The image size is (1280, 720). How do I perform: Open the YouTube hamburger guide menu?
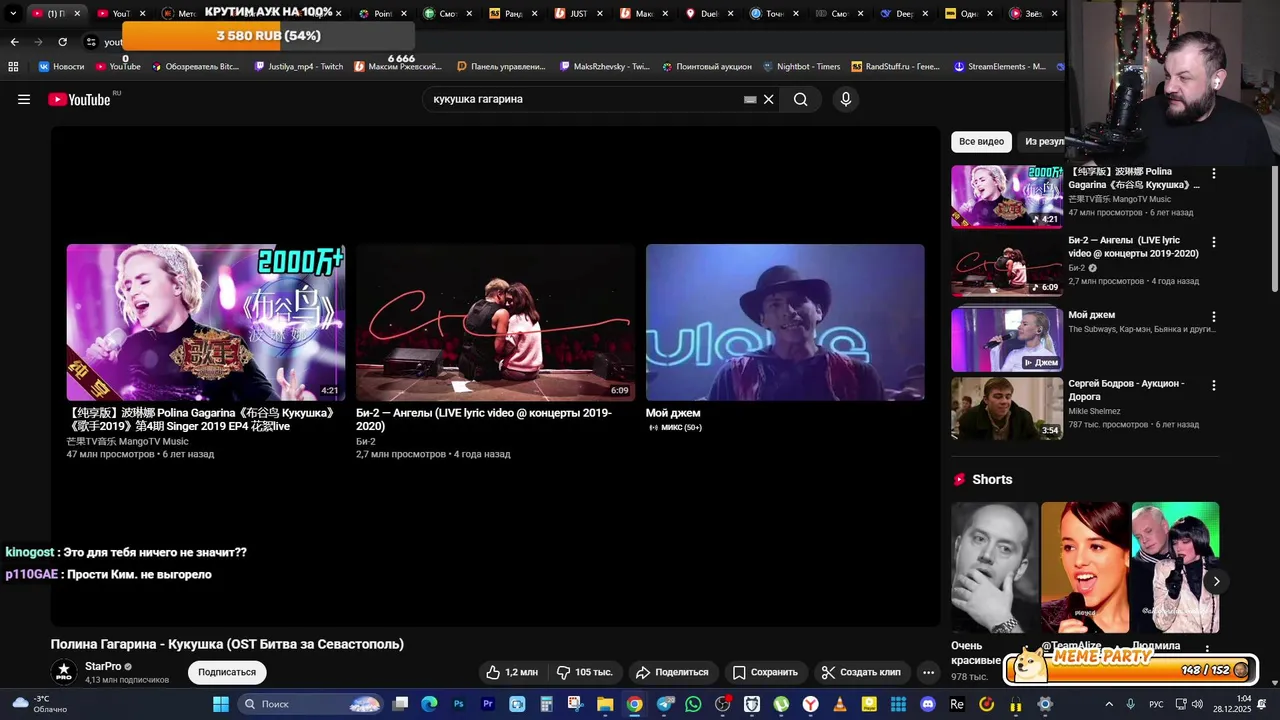point(24,99)
